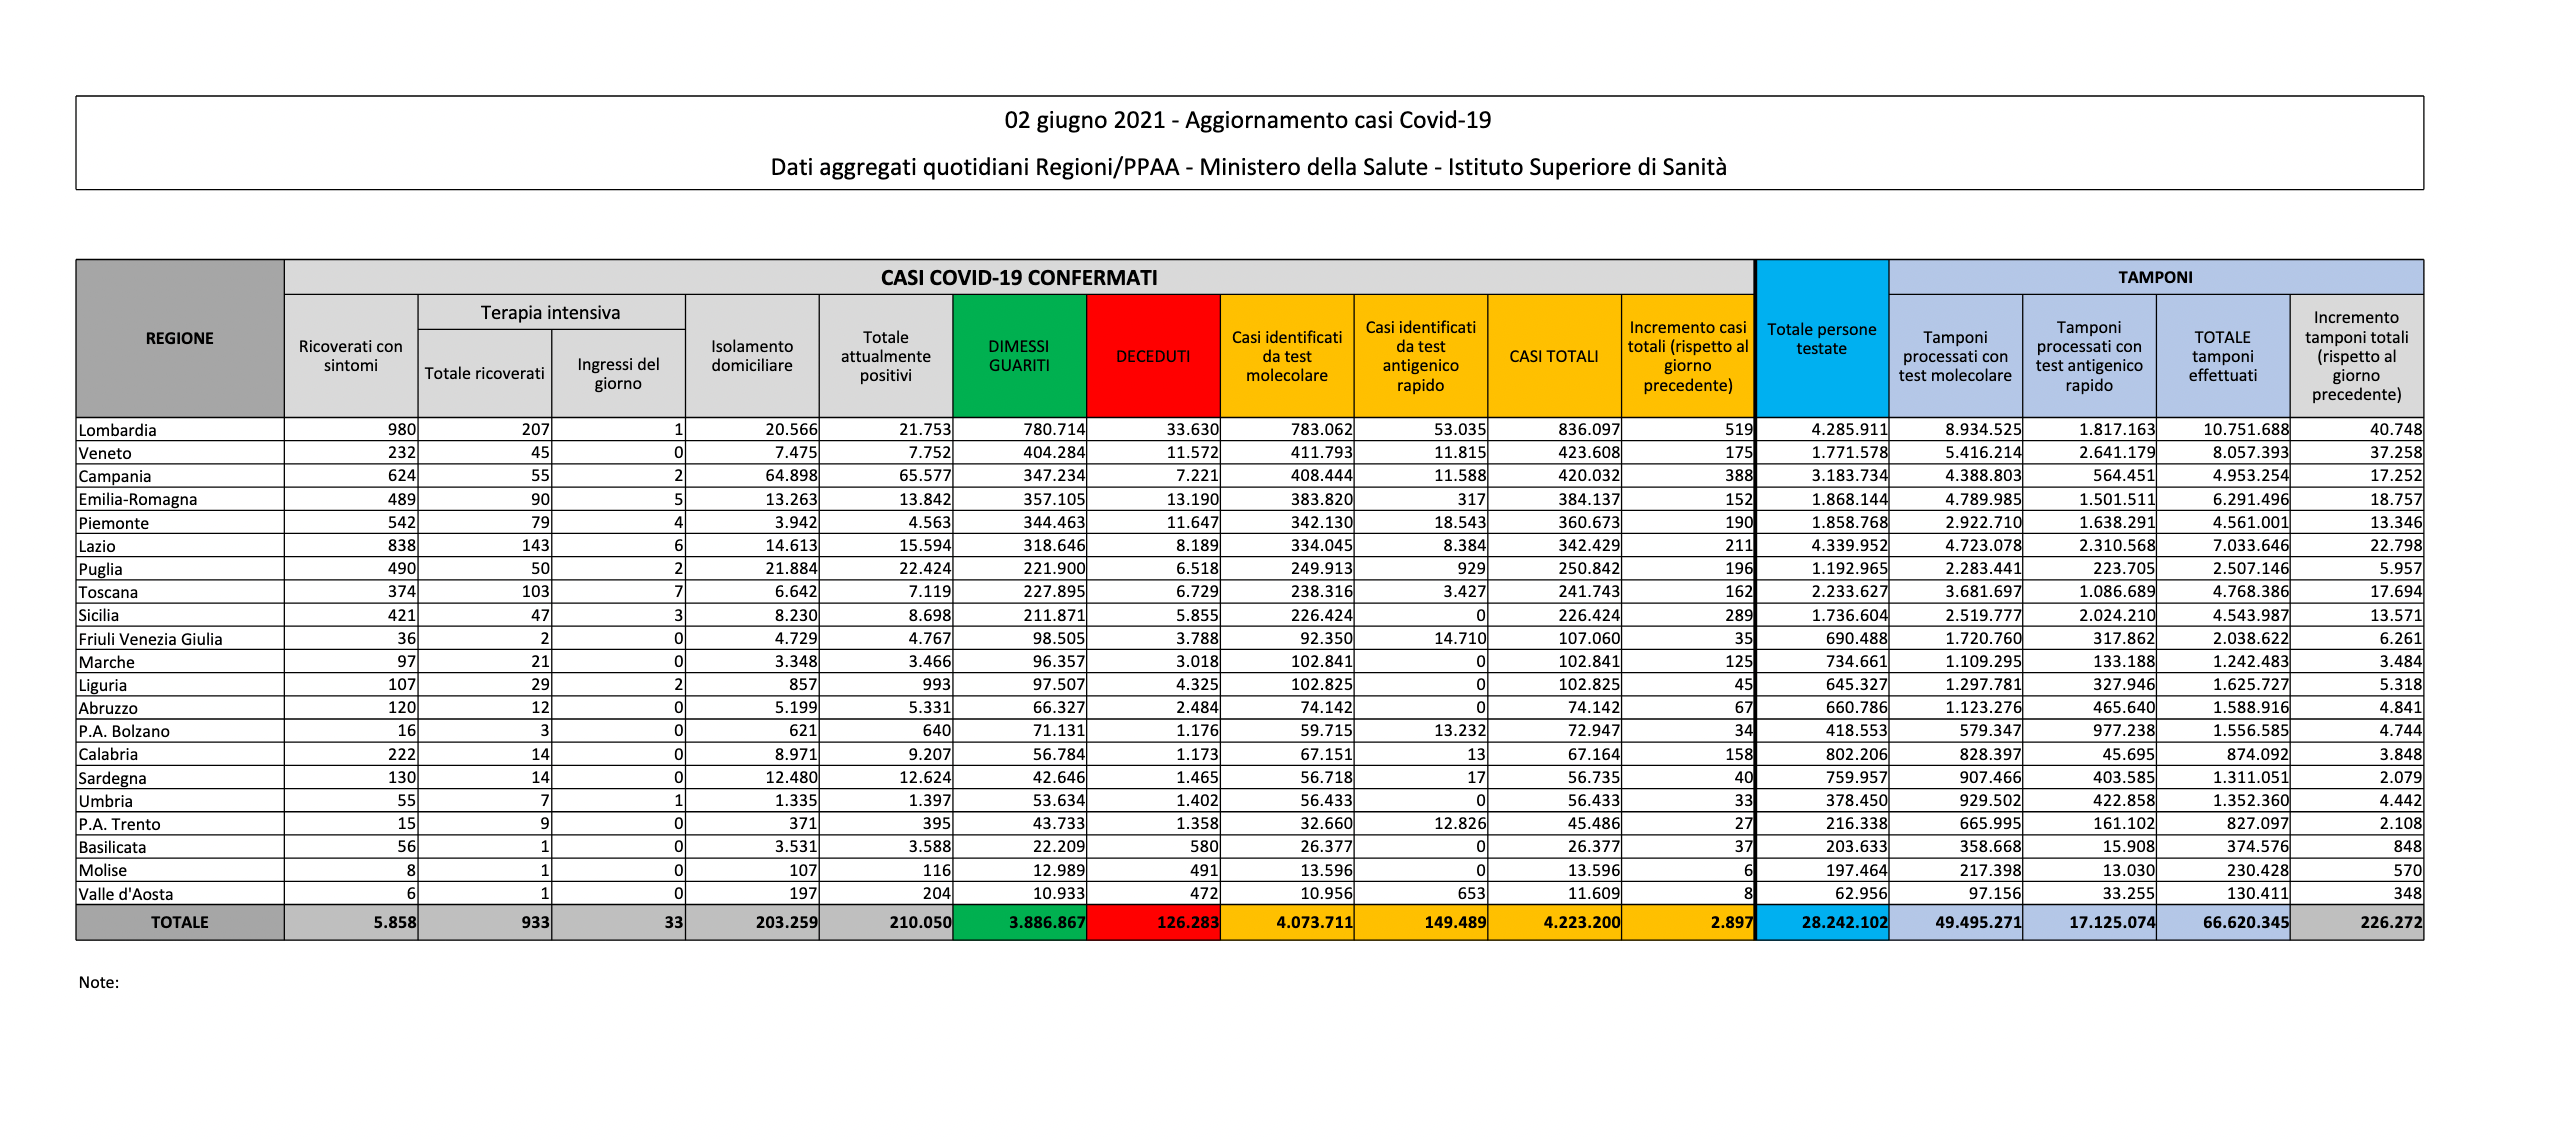The height and width of the screenshot is (1140, 2572).
Task: Click the red DECEDUTI header cell
Action: pos(1153,356)
